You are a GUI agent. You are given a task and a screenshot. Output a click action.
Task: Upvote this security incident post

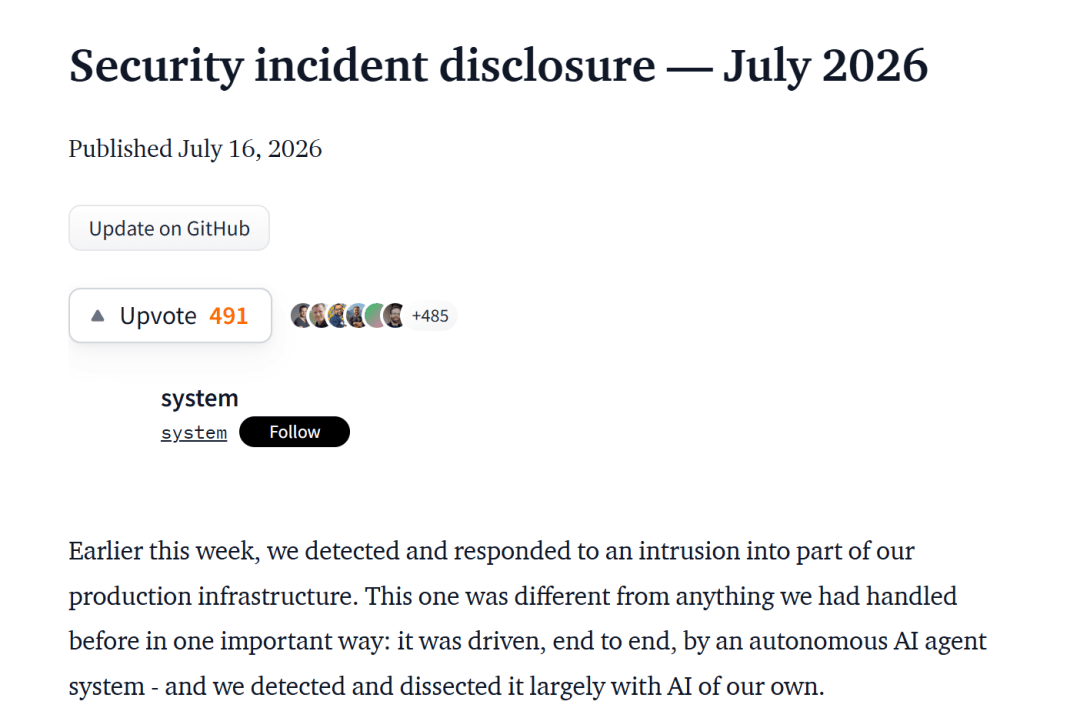coord(170,315)
